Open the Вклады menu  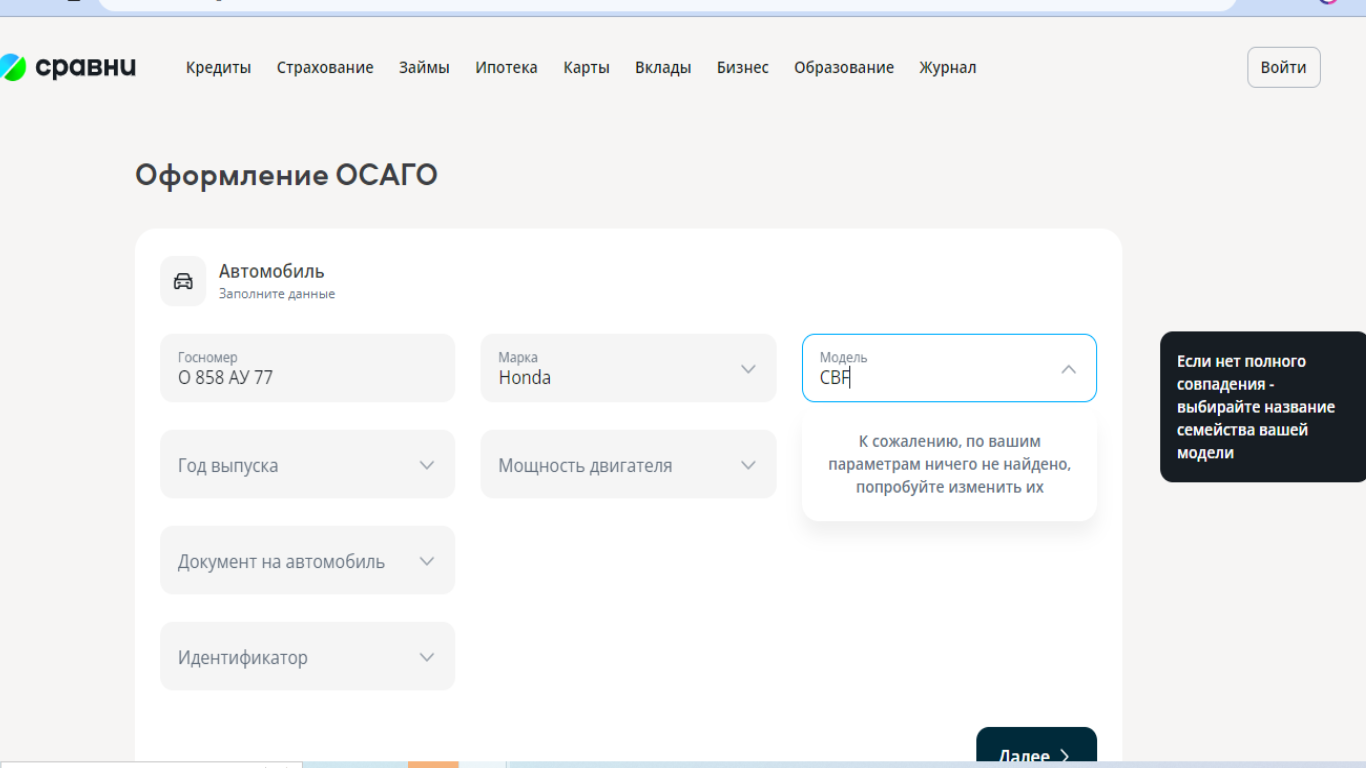[663, 68]
